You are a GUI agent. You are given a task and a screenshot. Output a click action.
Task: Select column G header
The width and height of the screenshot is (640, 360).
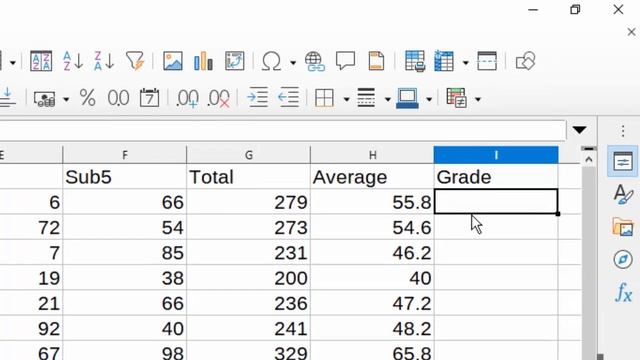[249, 155]
